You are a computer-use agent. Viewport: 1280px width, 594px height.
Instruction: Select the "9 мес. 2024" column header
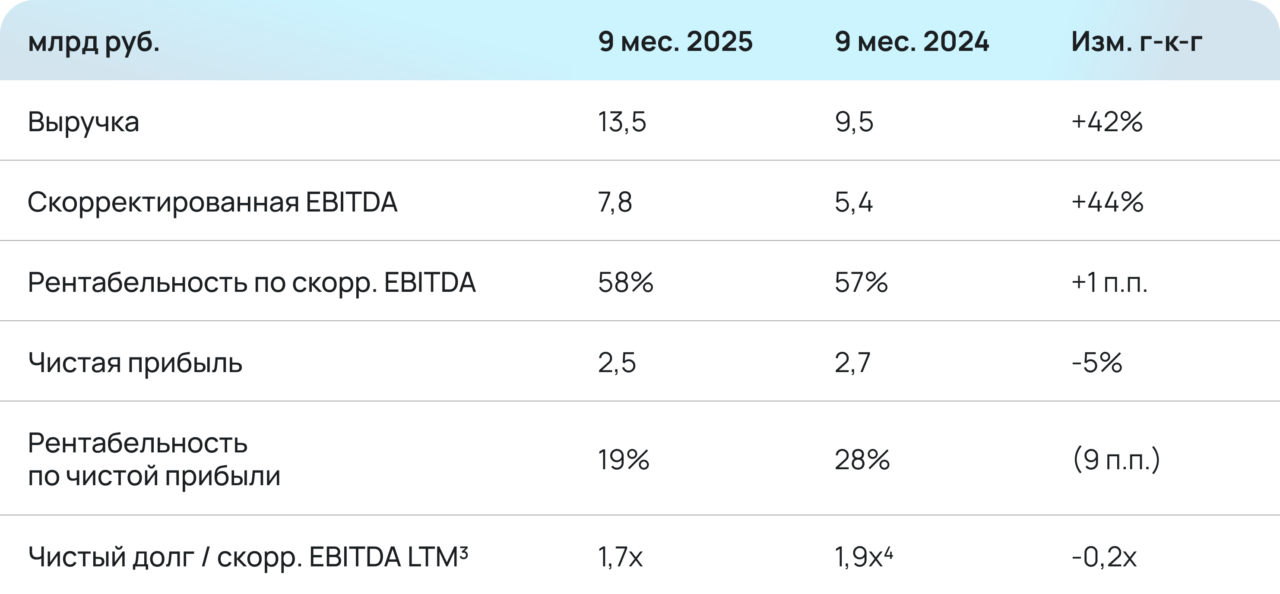[912, 42]
